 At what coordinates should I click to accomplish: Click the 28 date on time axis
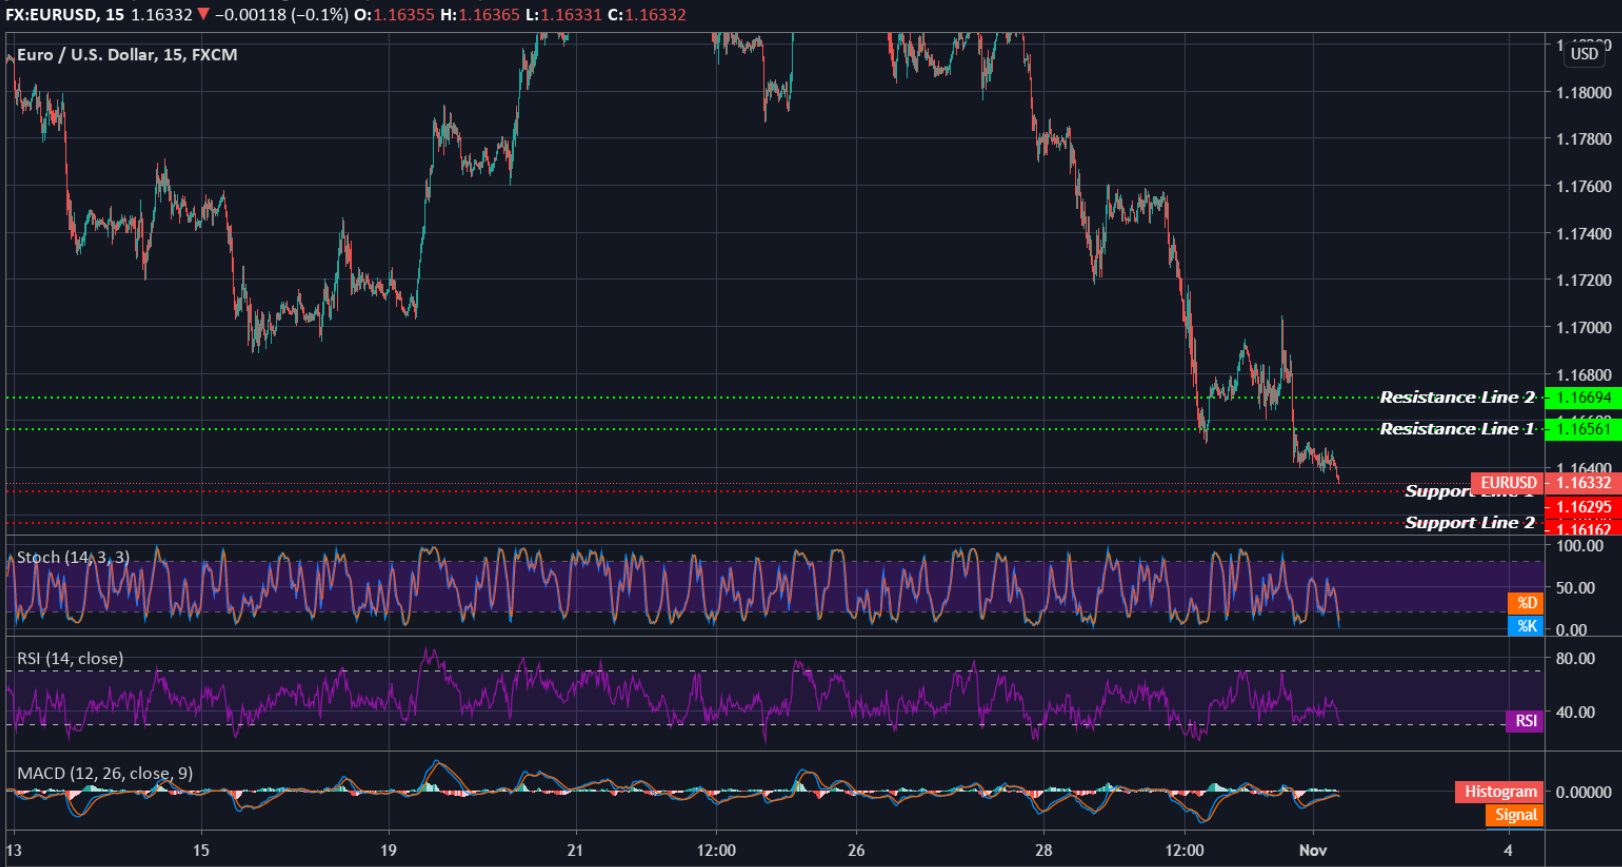(1043, 850)
